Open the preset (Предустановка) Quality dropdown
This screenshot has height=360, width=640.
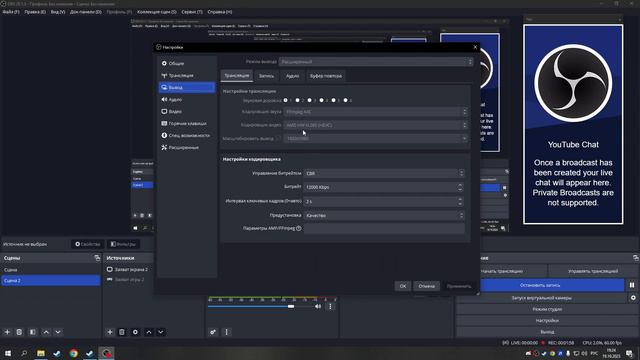(x=384, y=215)
